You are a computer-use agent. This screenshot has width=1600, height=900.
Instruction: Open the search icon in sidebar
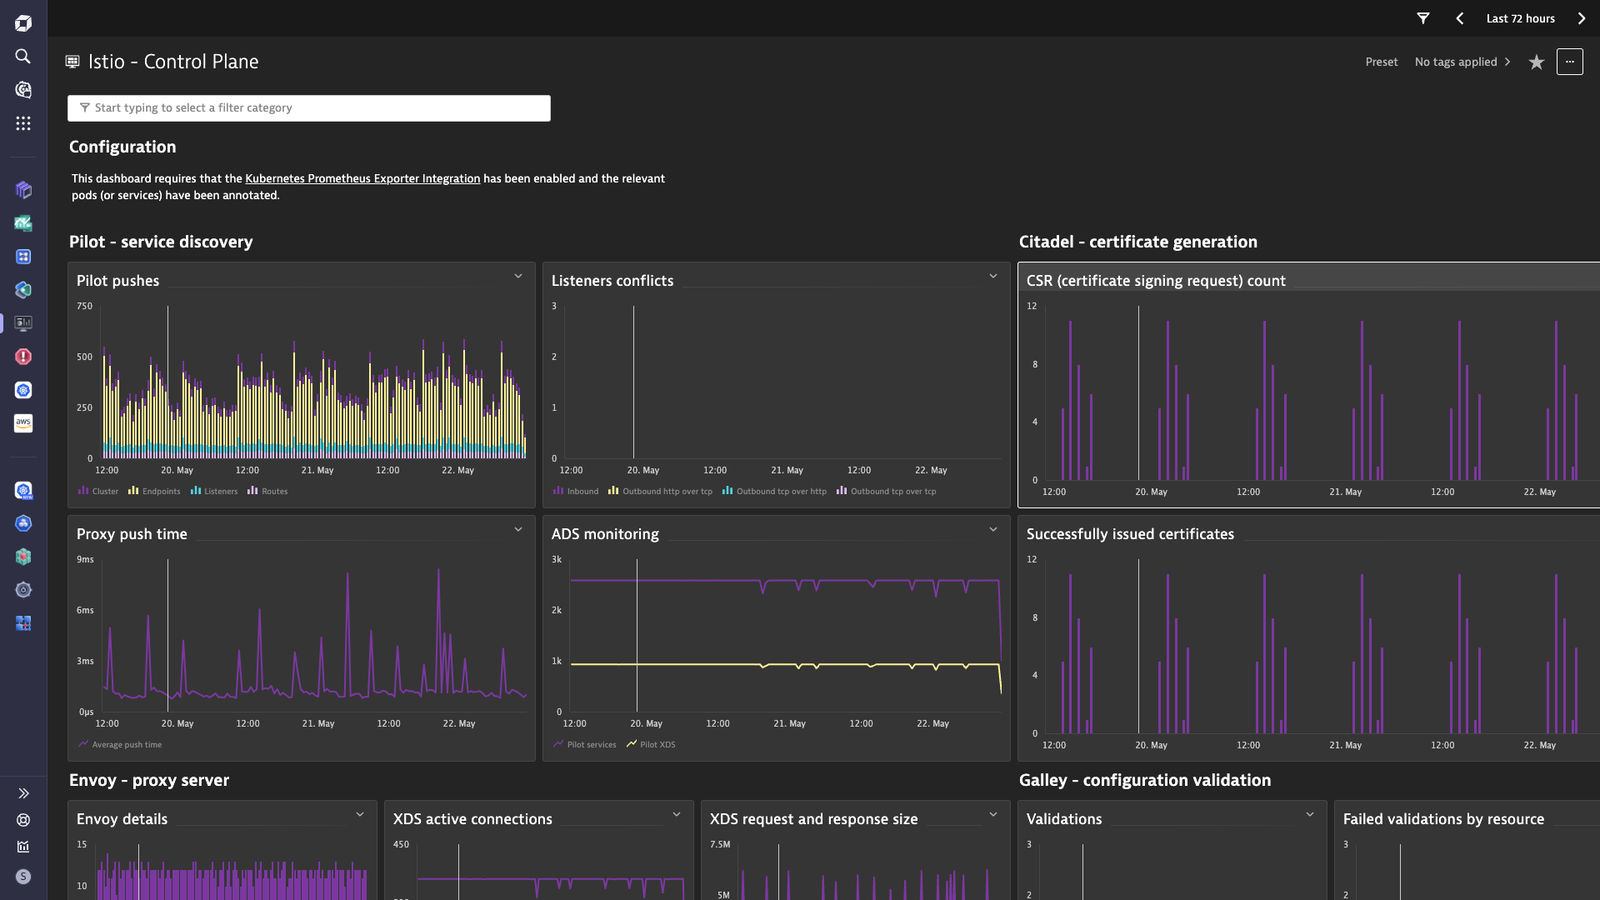[23, 56]
